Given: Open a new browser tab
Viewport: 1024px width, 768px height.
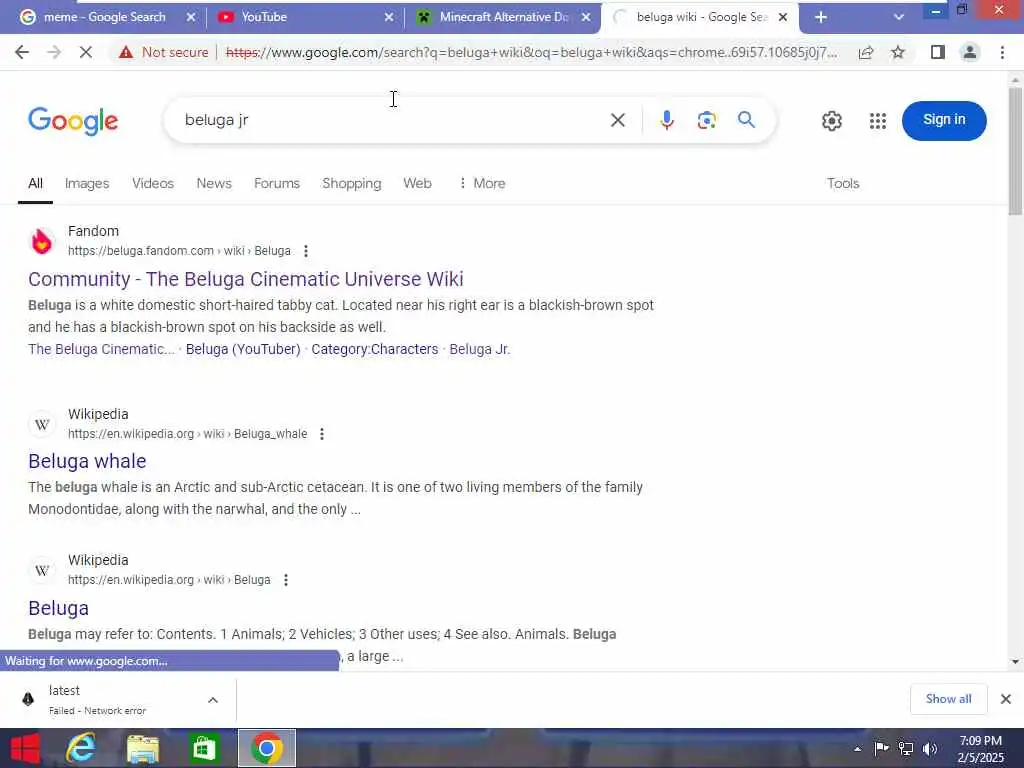Looking at the screenshot, I should coord(821,17).
